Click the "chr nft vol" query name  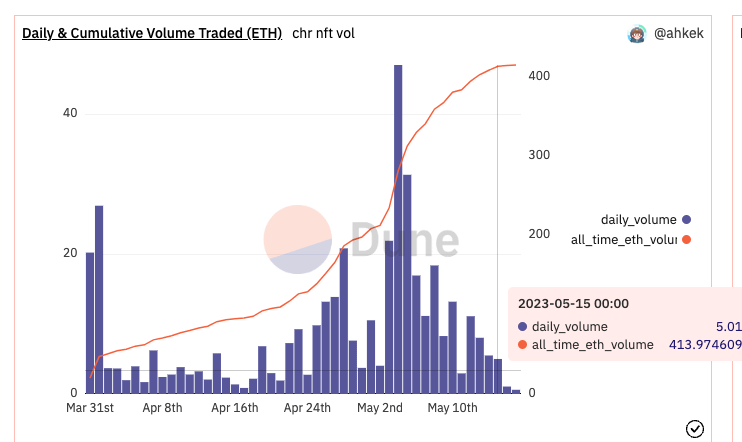(x=323, y=34)
